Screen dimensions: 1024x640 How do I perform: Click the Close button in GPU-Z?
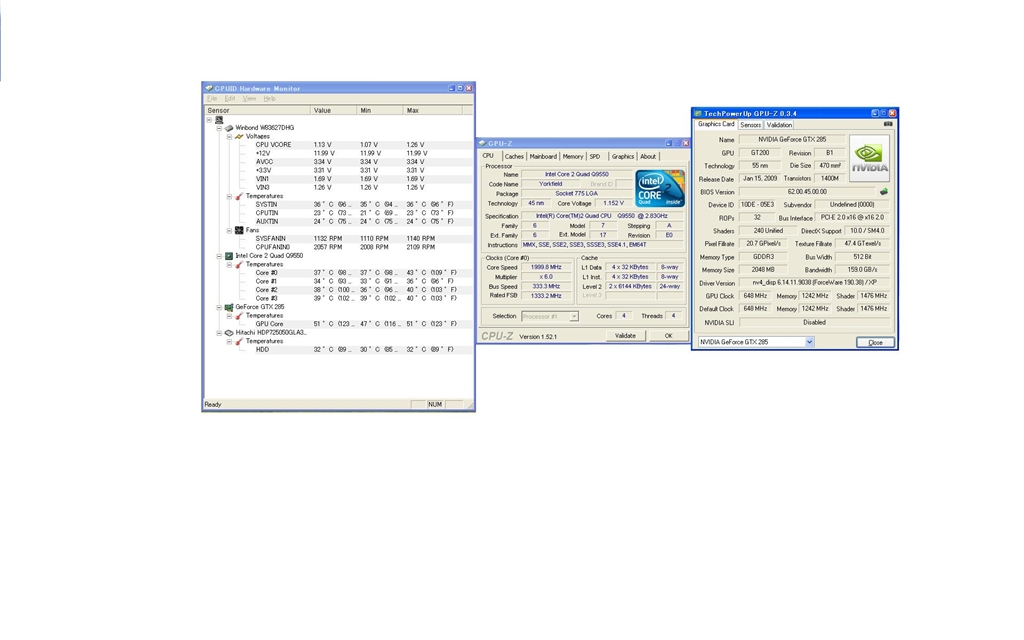pos(875,342)
